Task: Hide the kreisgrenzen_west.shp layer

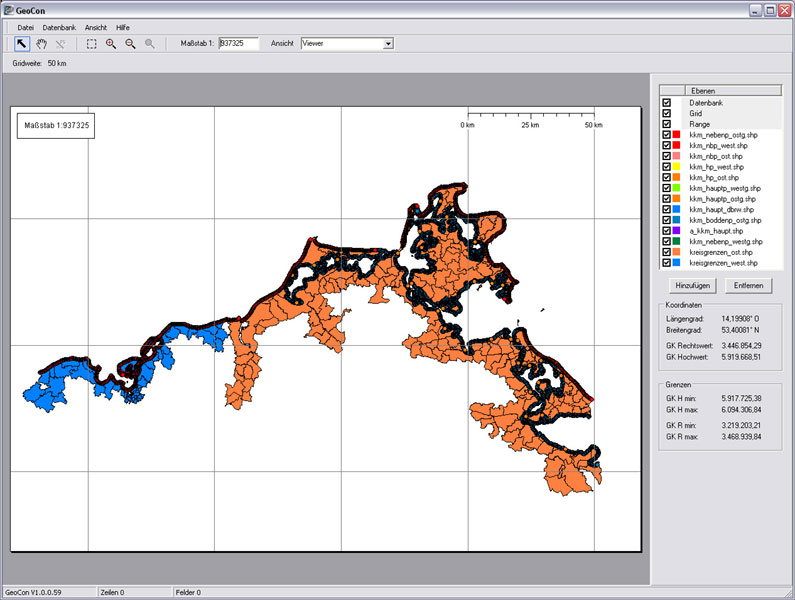Action: click(x=666, y=263)
